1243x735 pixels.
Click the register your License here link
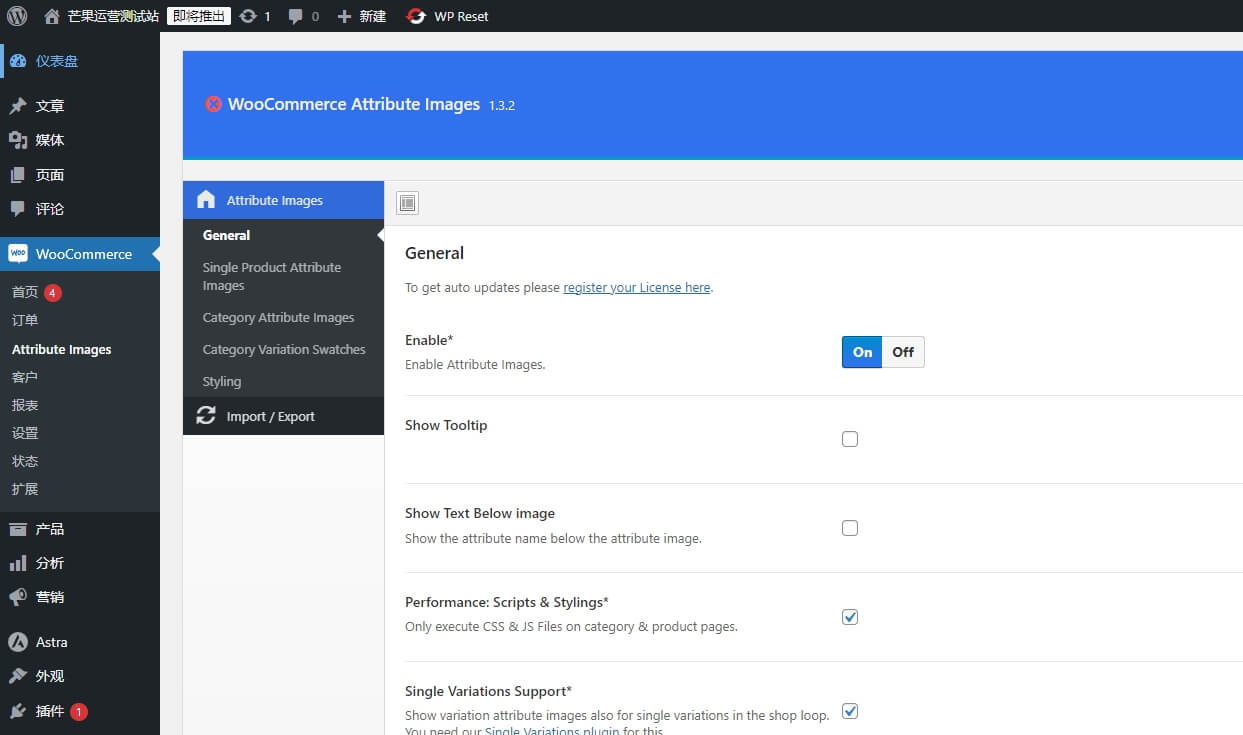tap(637, 287)
